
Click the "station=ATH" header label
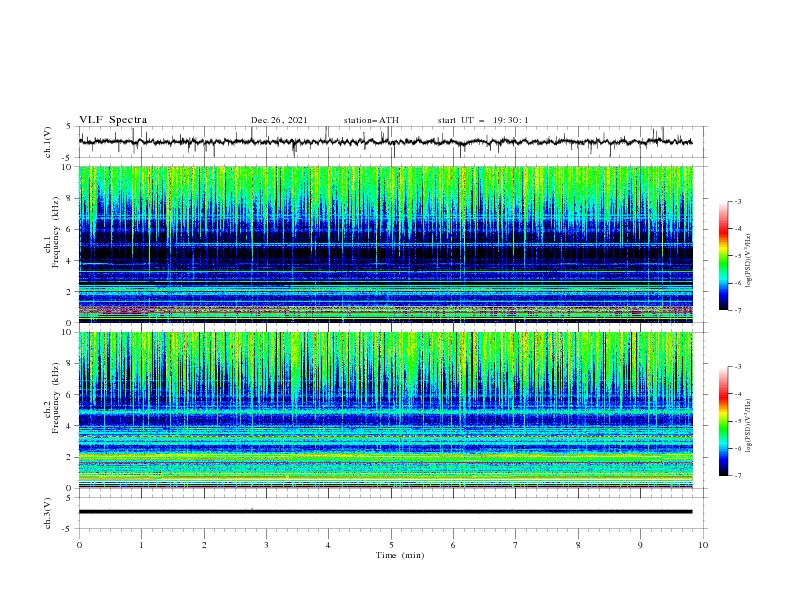pyautogui.click(x=371, y=120)
